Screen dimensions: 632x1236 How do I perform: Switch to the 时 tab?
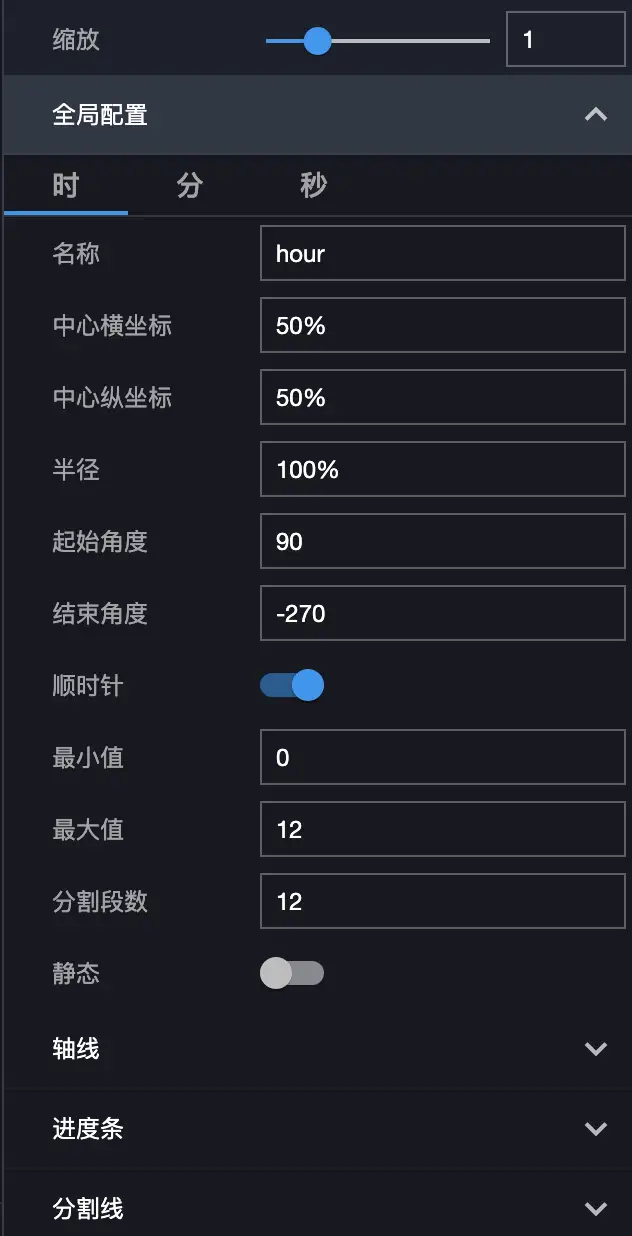[66, 185]
